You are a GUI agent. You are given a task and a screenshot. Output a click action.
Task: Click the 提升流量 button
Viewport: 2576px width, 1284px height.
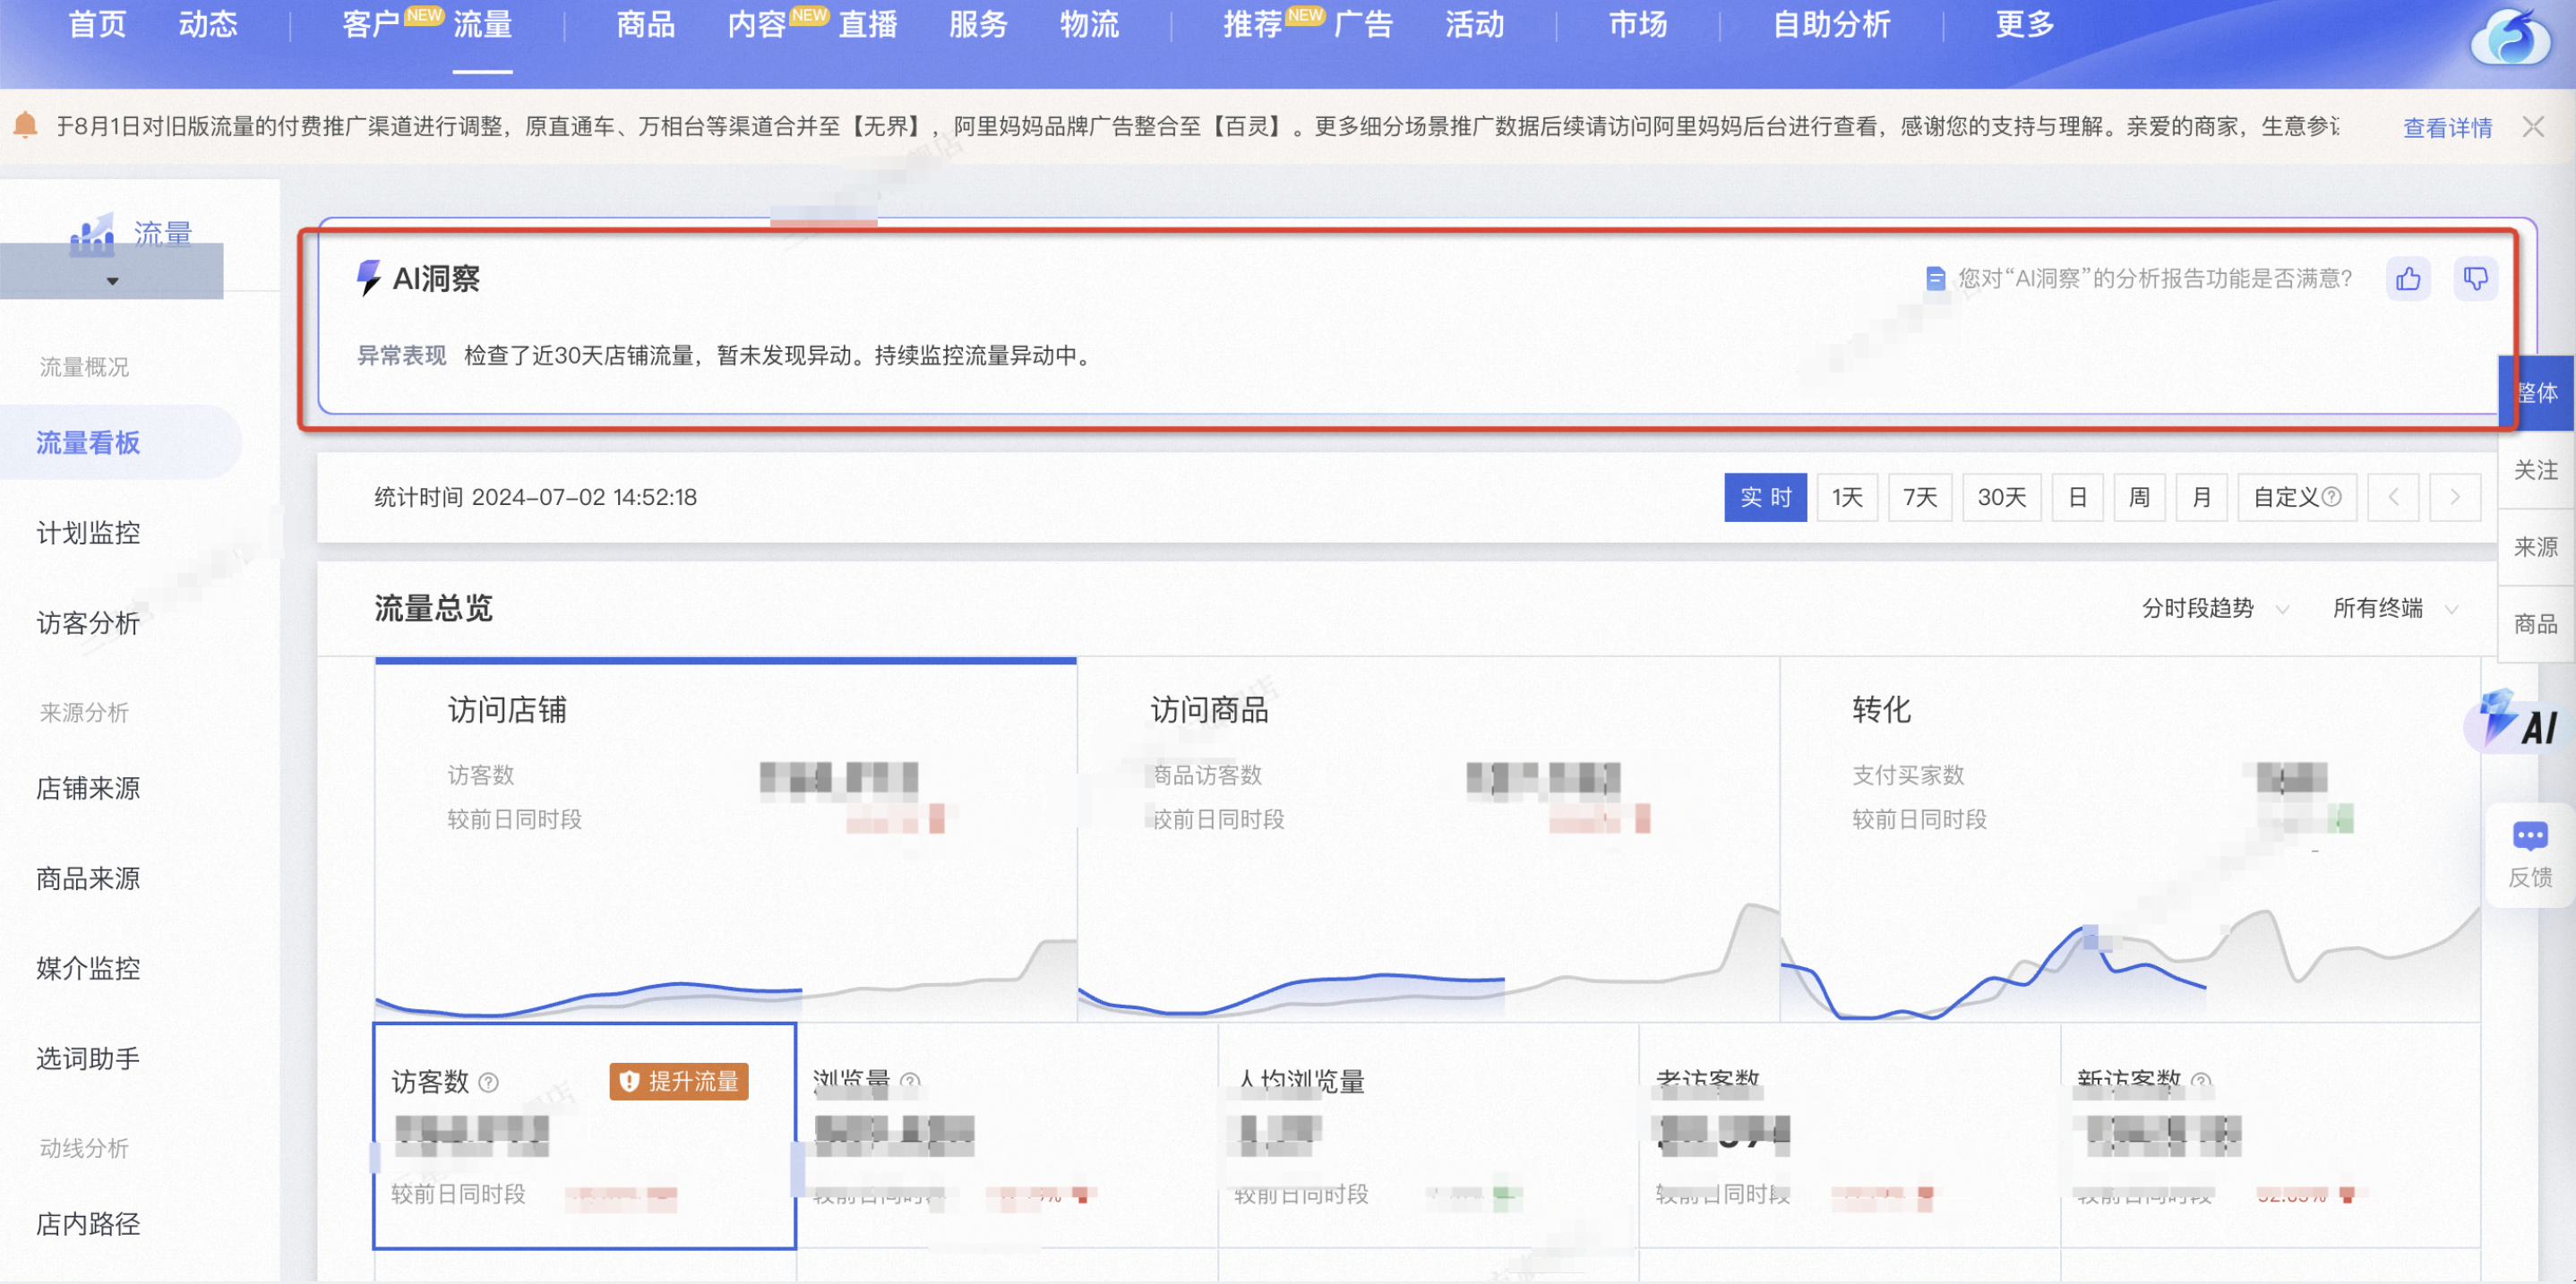pyautogui.click(x=679, y=1081)
